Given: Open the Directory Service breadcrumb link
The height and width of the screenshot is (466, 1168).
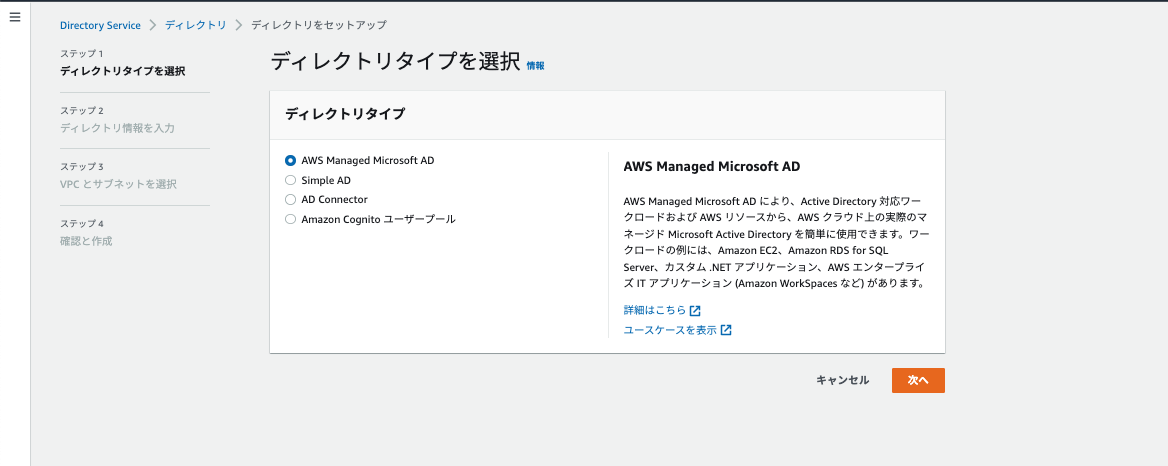Looking at the screenshot, I should [100, 25].
